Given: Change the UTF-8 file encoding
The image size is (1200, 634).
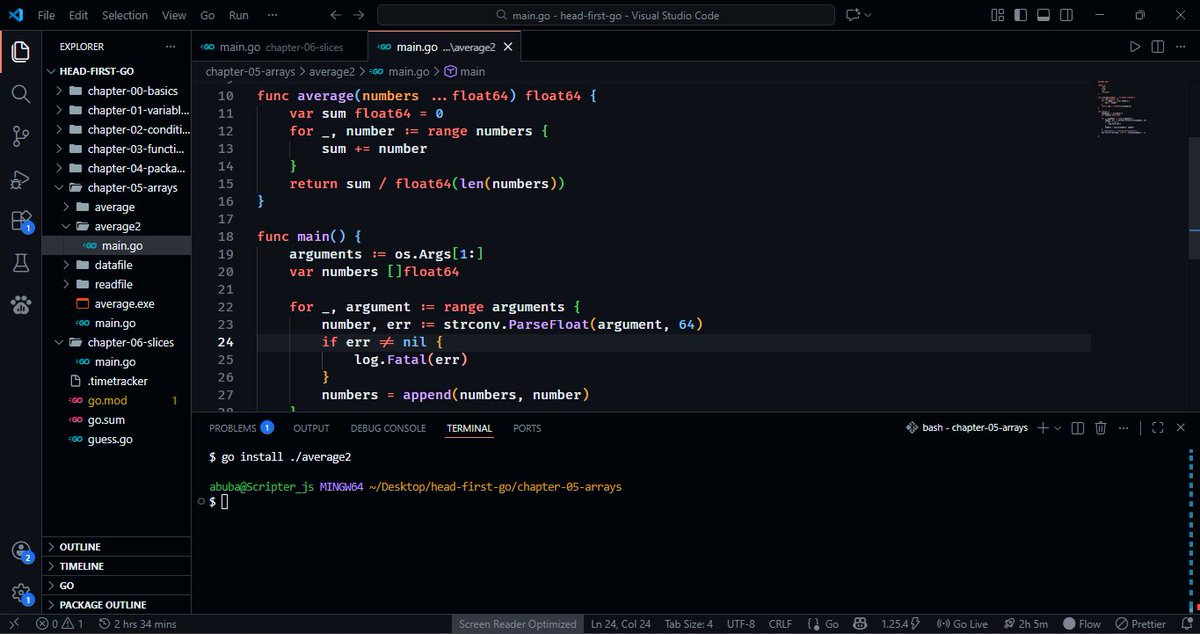Looking at the screenshot, I should coord(740,624).
